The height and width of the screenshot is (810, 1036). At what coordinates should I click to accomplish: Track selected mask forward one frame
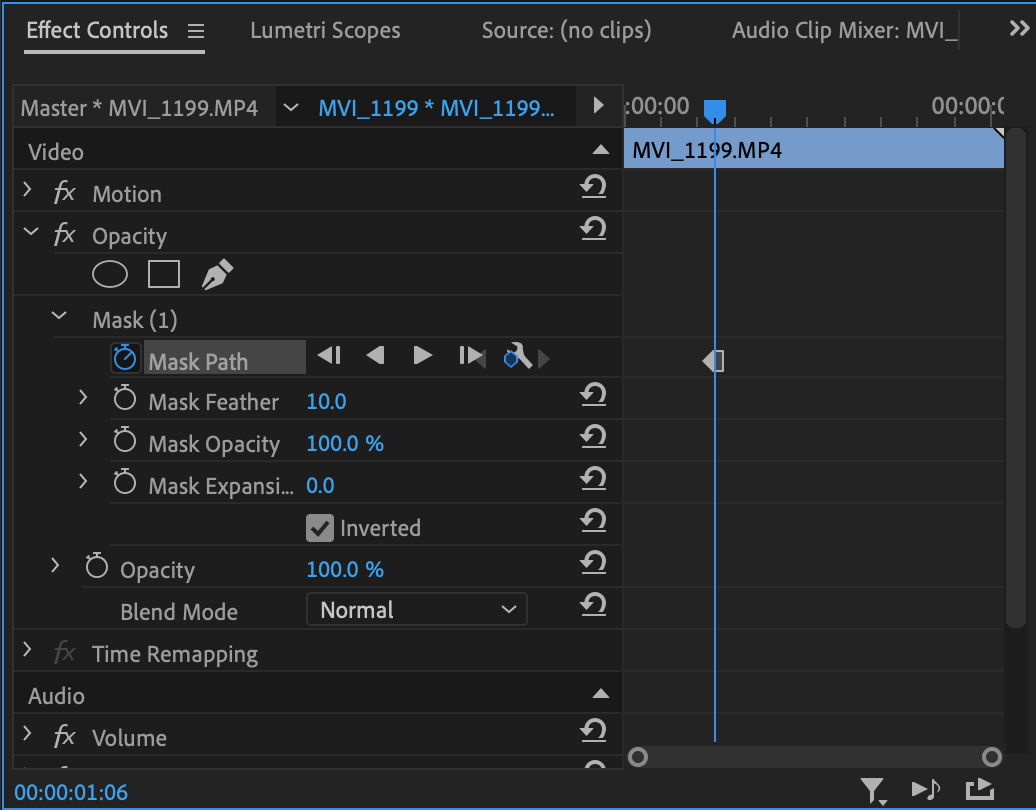tap(470, 356)
